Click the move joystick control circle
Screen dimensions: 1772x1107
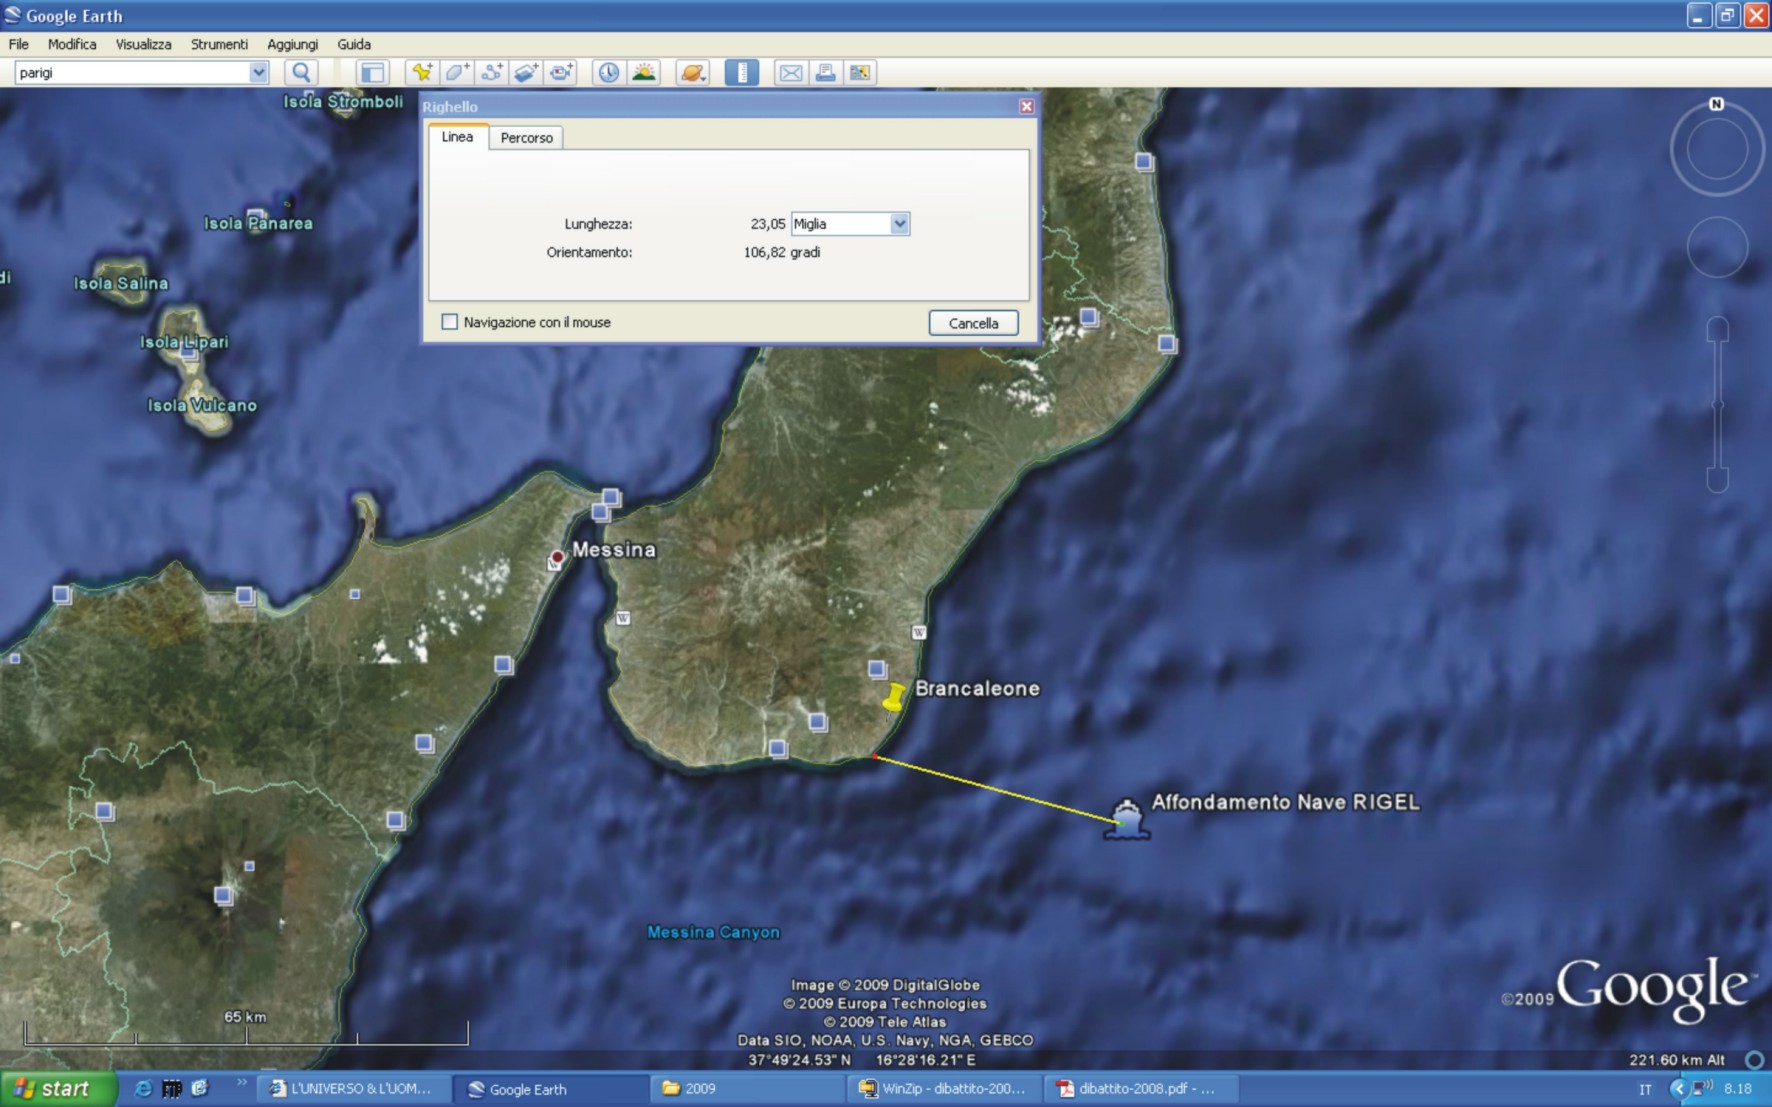[1717, 247]
